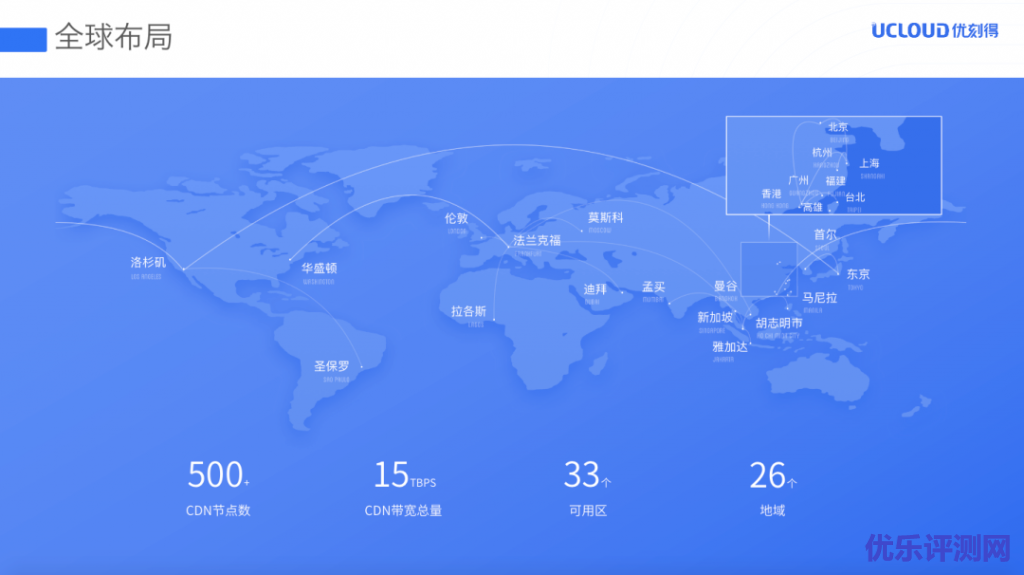The width and height of the screenshot is (1024, 575).
Task: Click the 法兰克福 location label
Action: tap(537, 240)
